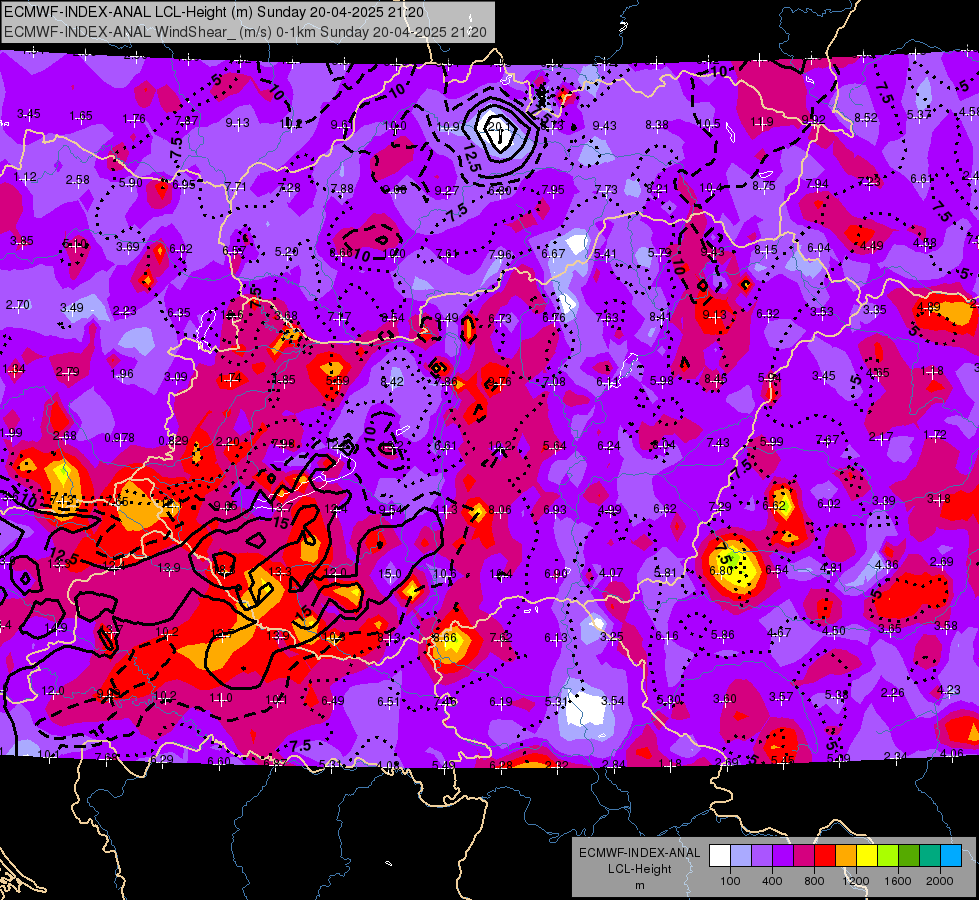979x900 pixels.
Task: Click the legend label "800"
Action: click(x=814, y=881)
